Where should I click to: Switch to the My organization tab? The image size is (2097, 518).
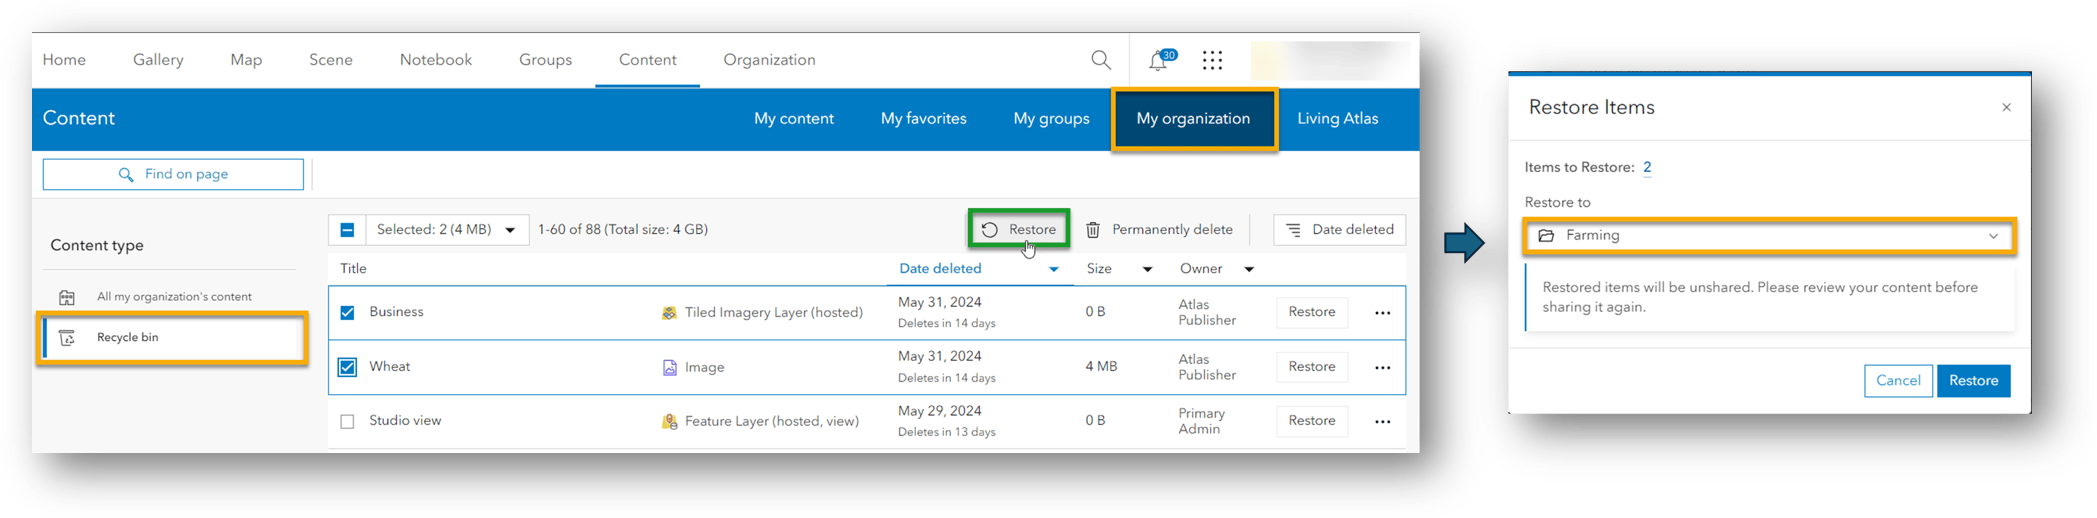click(1193, 119)
